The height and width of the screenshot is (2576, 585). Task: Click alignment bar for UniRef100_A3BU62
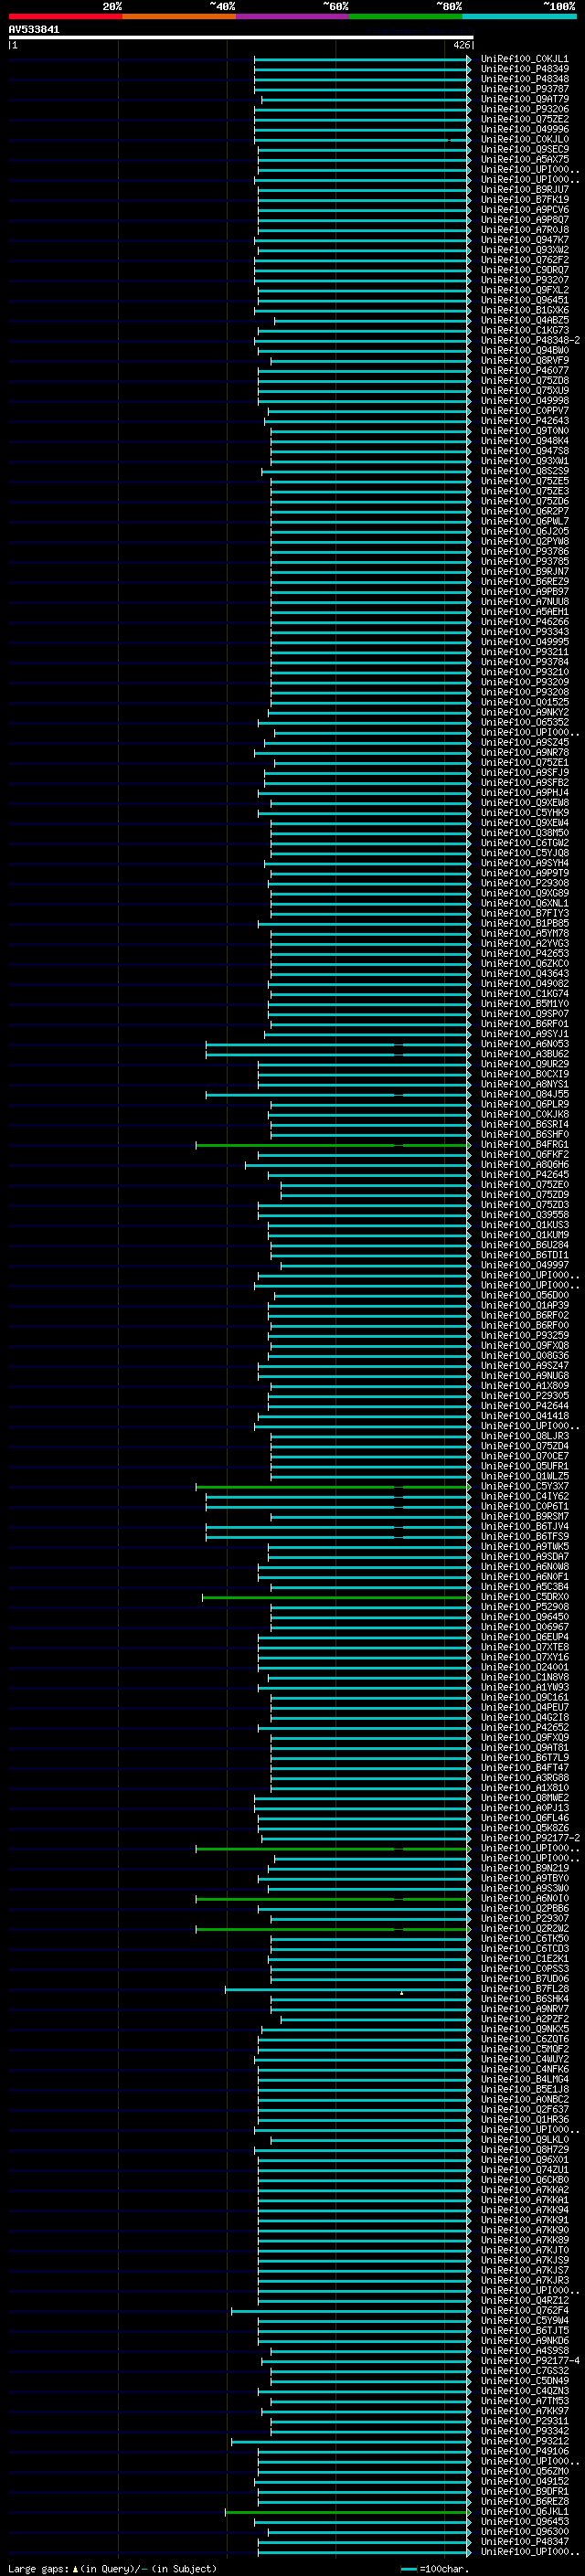coord(338,1054)
